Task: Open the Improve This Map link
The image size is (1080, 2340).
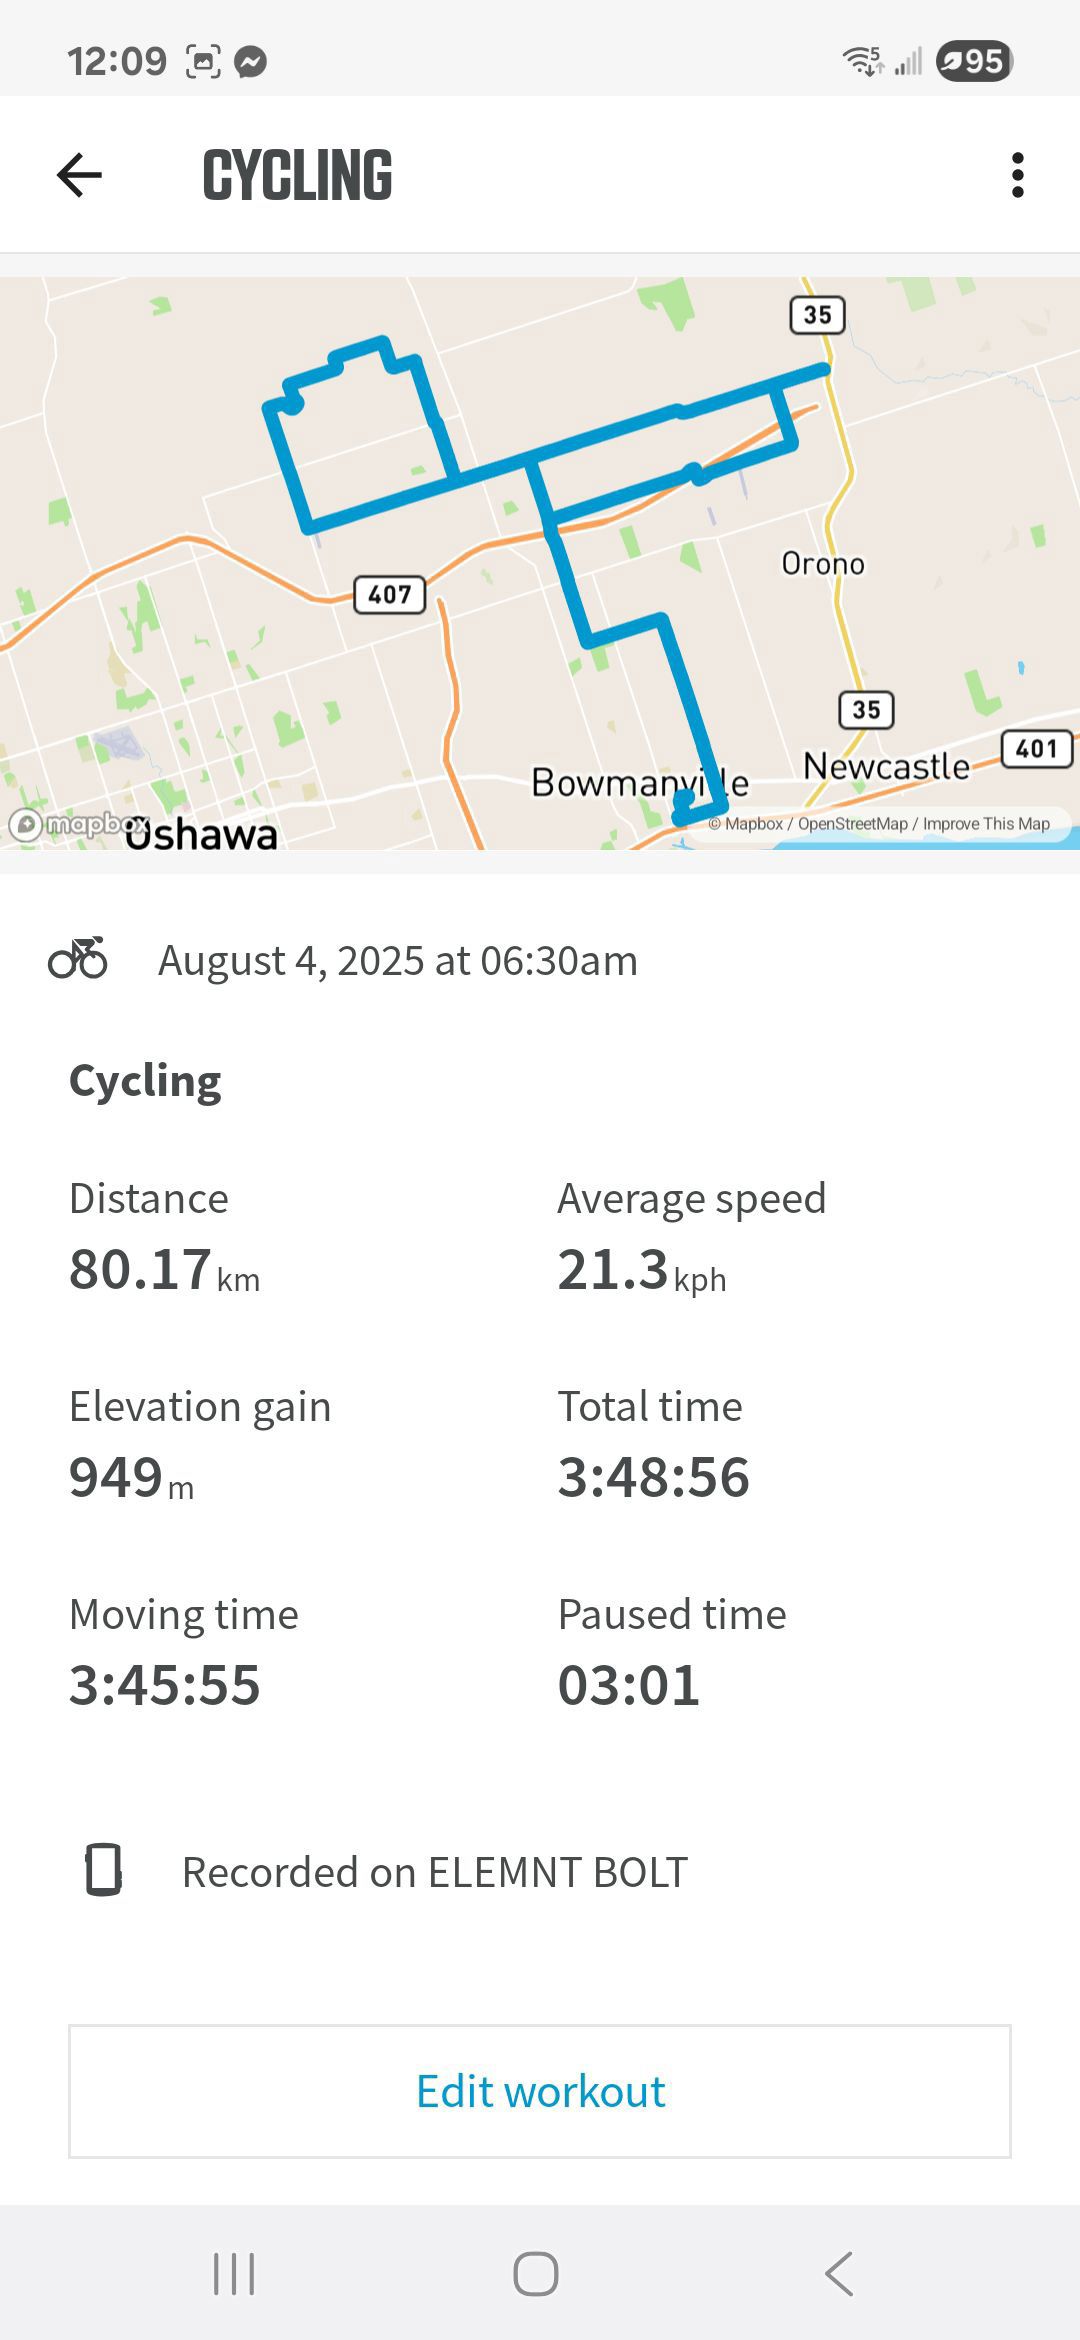Action: pyautogui.click(x=986, y=824)
